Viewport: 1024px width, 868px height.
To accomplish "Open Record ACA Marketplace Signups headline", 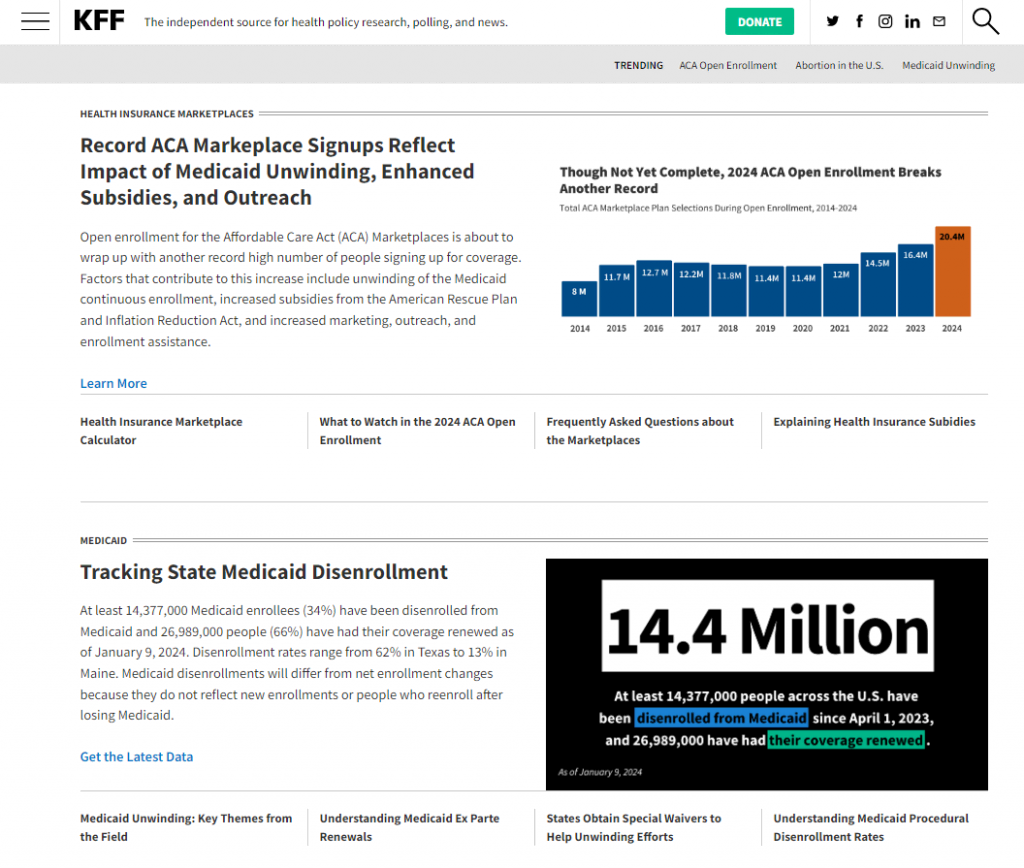I will click(x=277, y=171).
